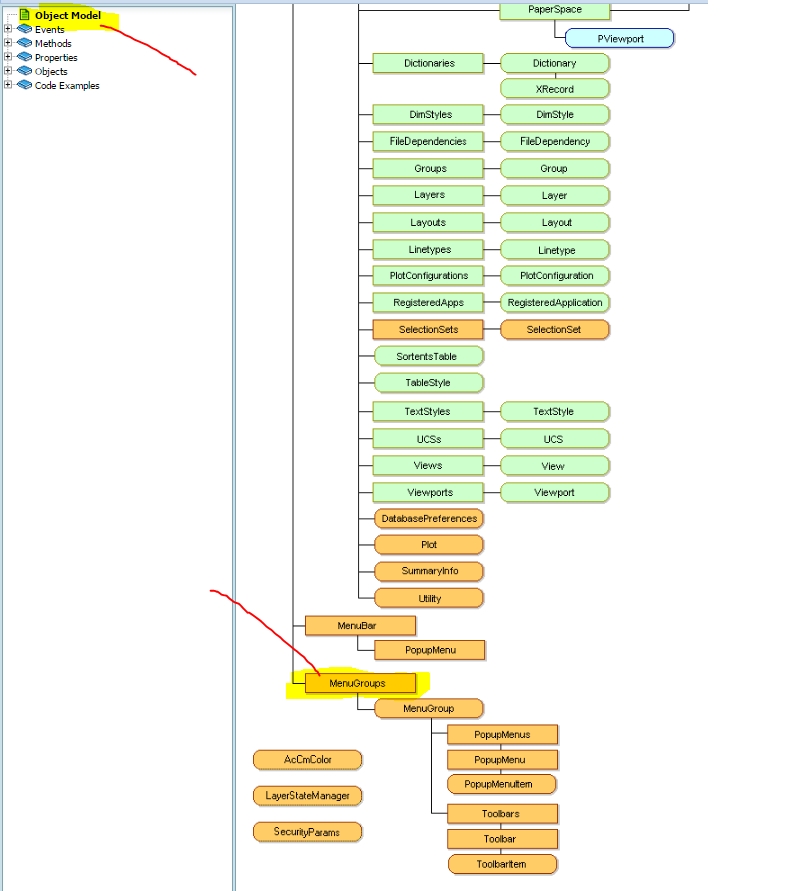Click the Objects book icon

pyautogui.click(x=24, y=71)
